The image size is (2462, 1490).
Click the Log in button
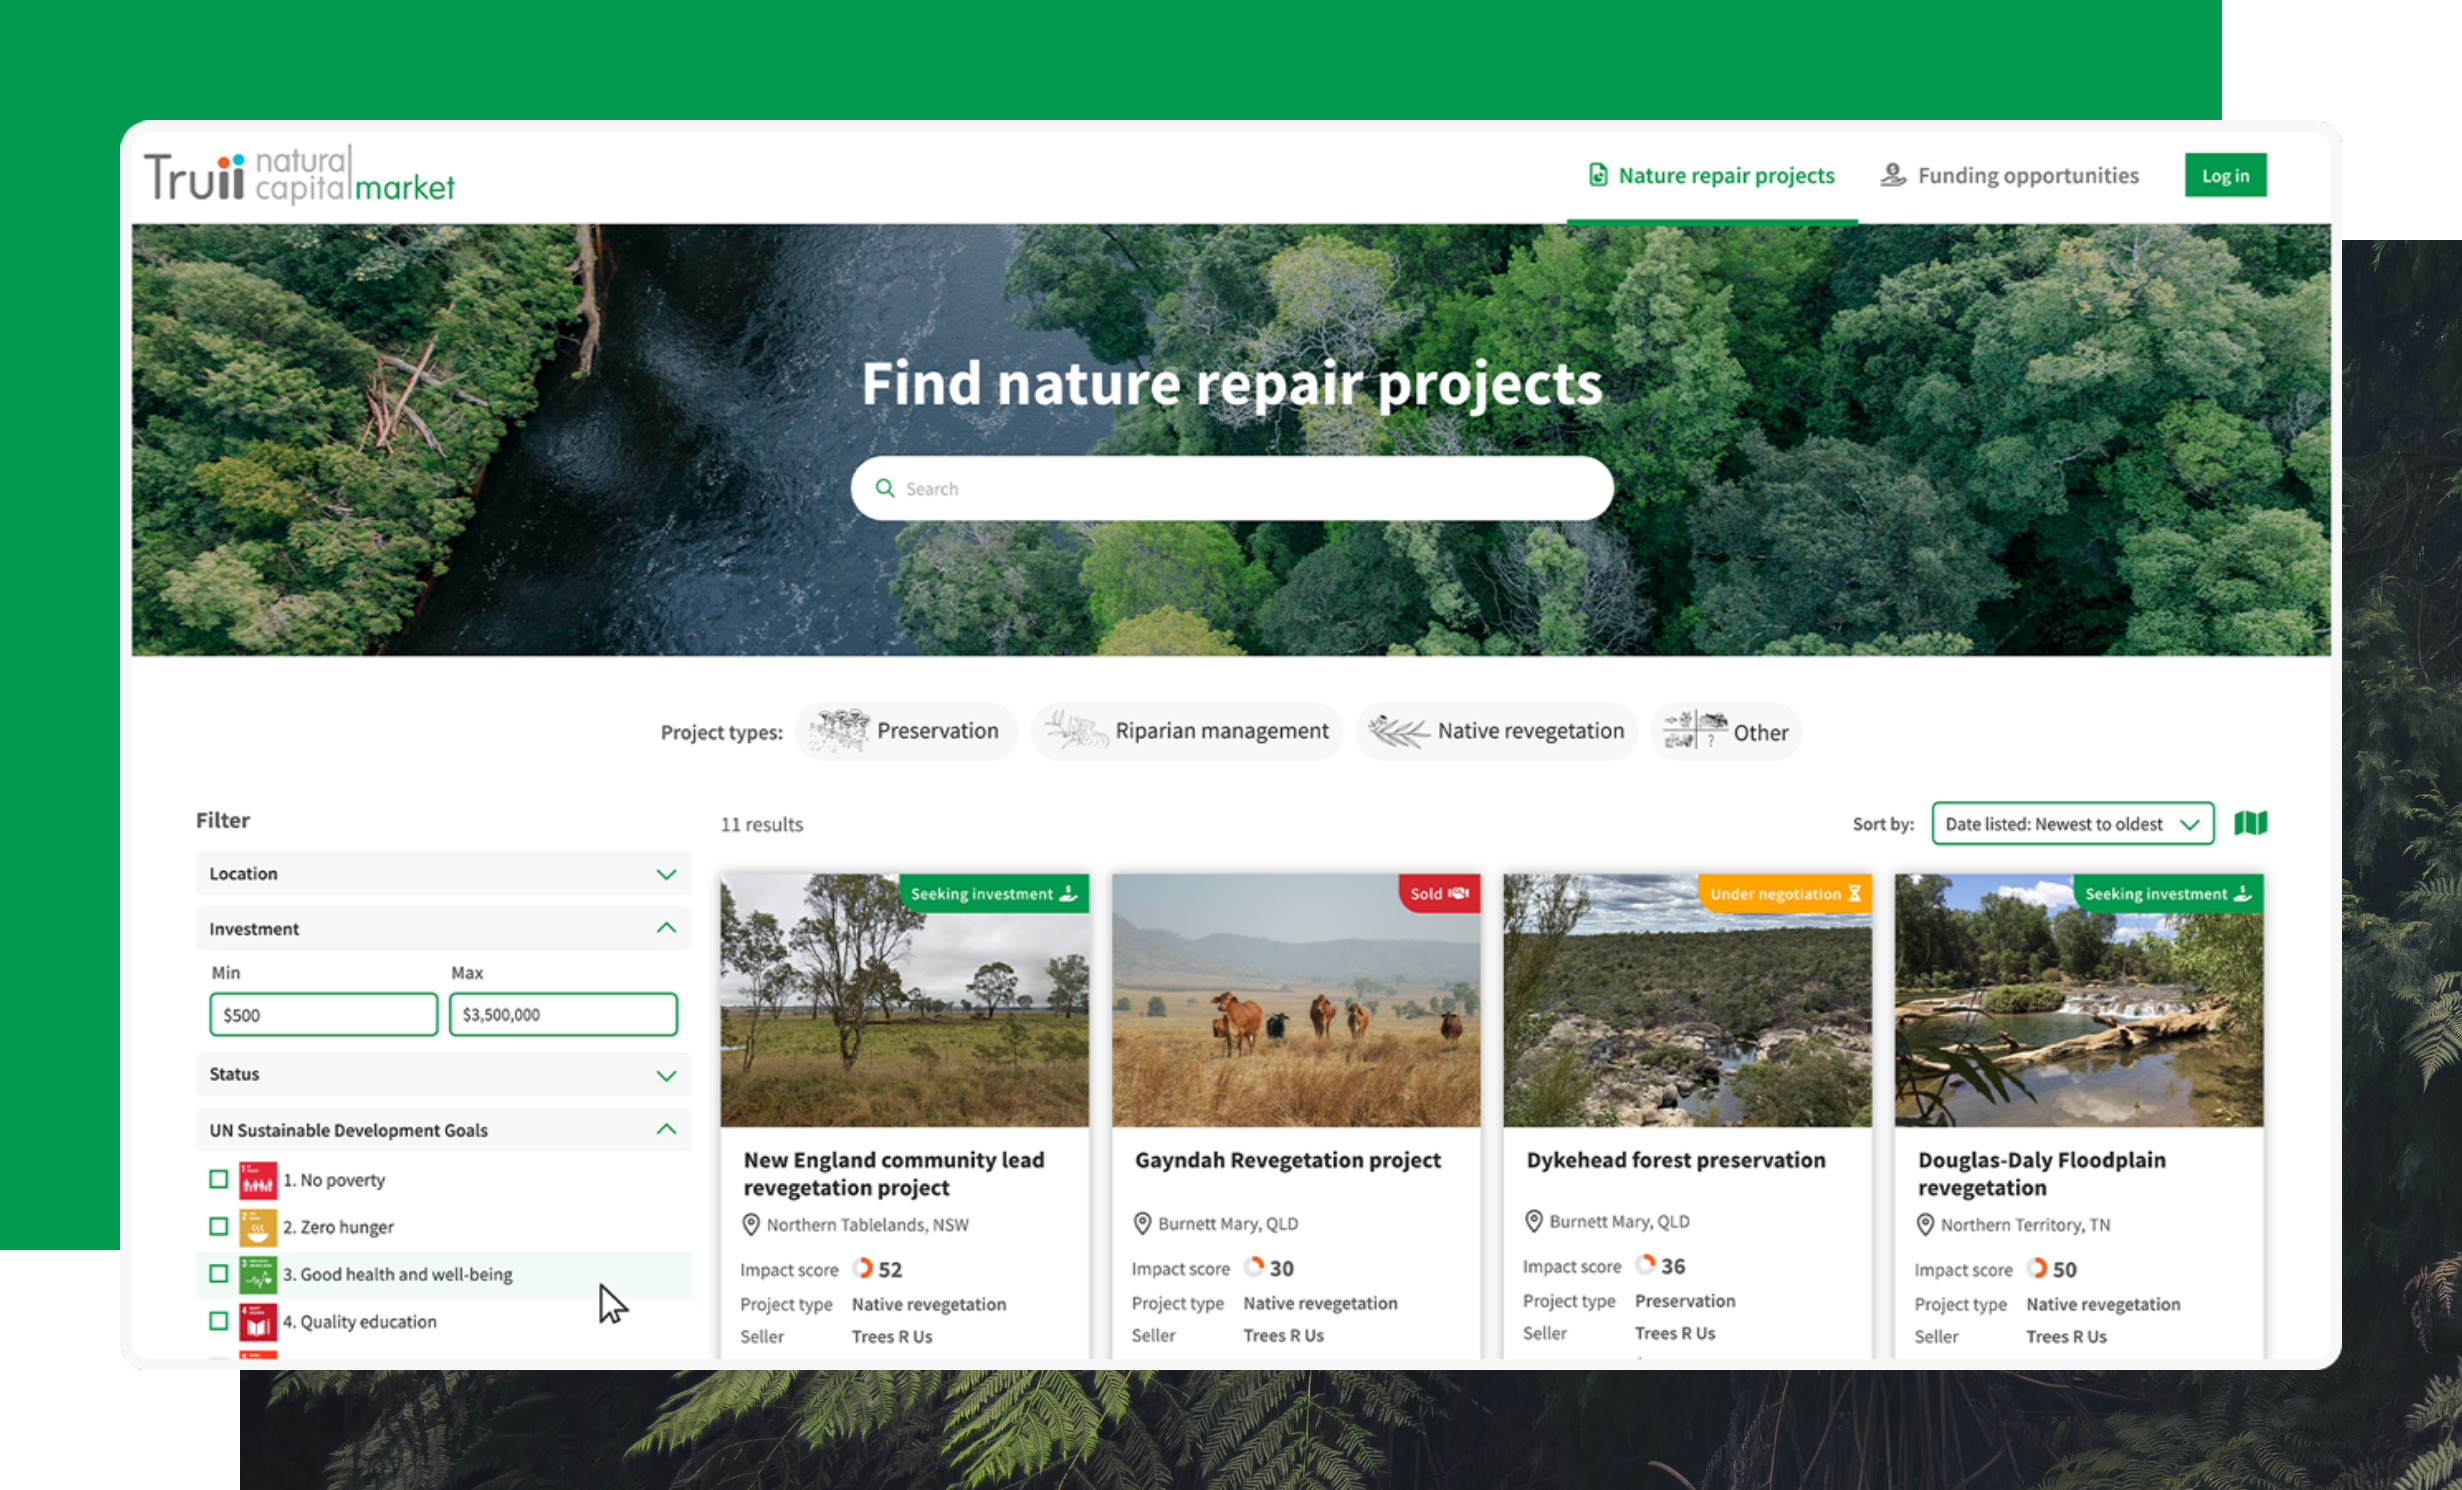(2225, 175)
